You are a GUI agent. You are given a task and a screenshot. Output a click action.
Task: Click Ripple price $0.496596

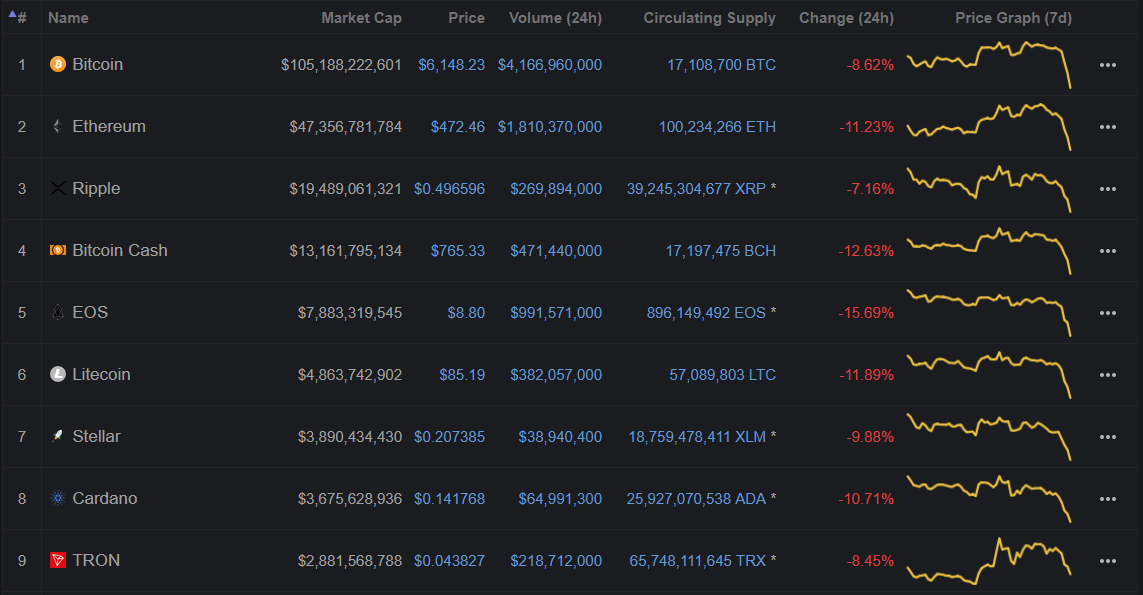[449, 189]
